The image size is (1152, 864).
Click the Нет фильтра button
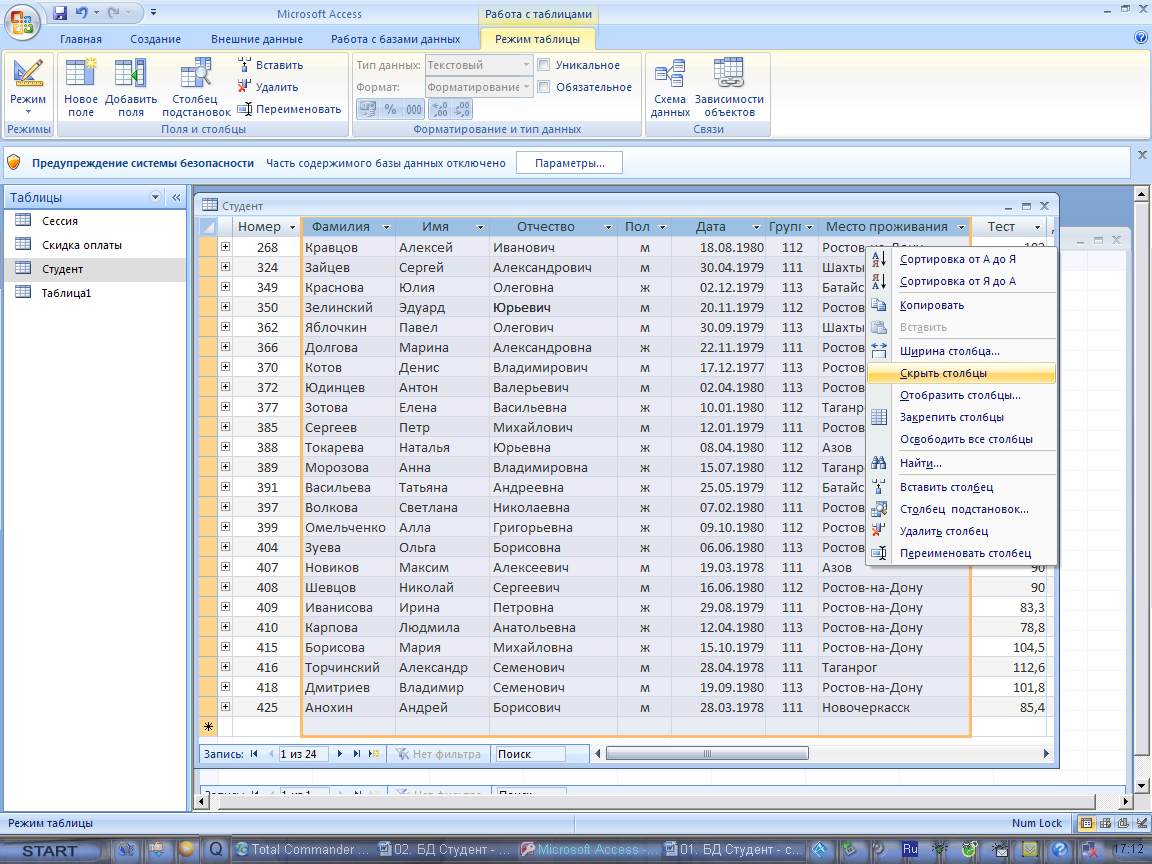tap(439, 754)
